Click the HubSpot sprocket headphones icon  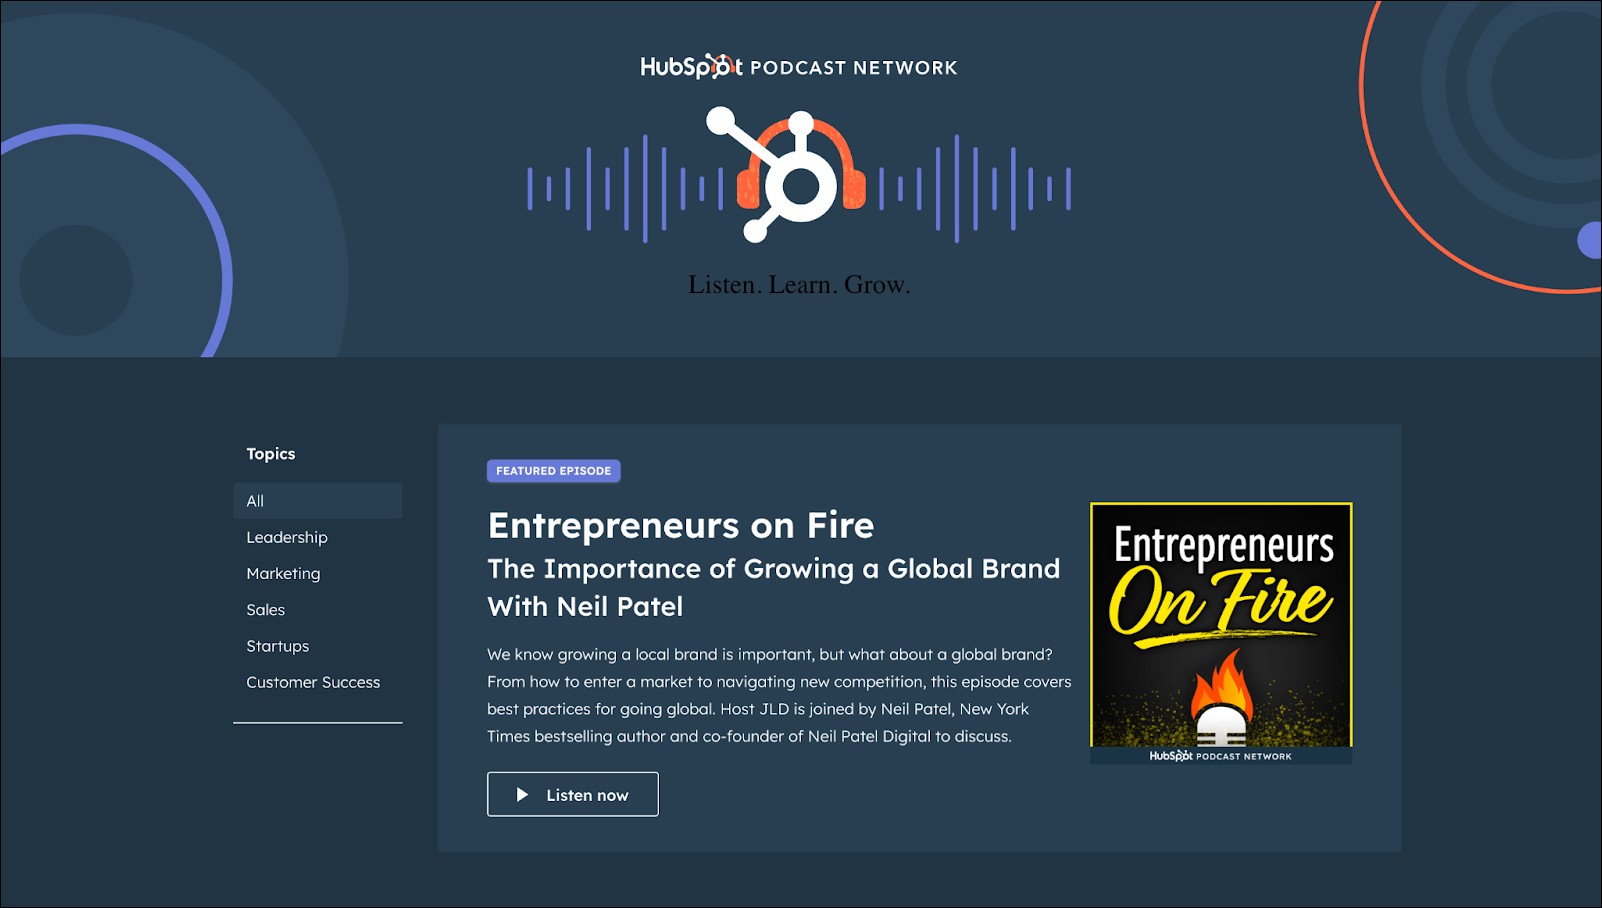click(800, 175)
